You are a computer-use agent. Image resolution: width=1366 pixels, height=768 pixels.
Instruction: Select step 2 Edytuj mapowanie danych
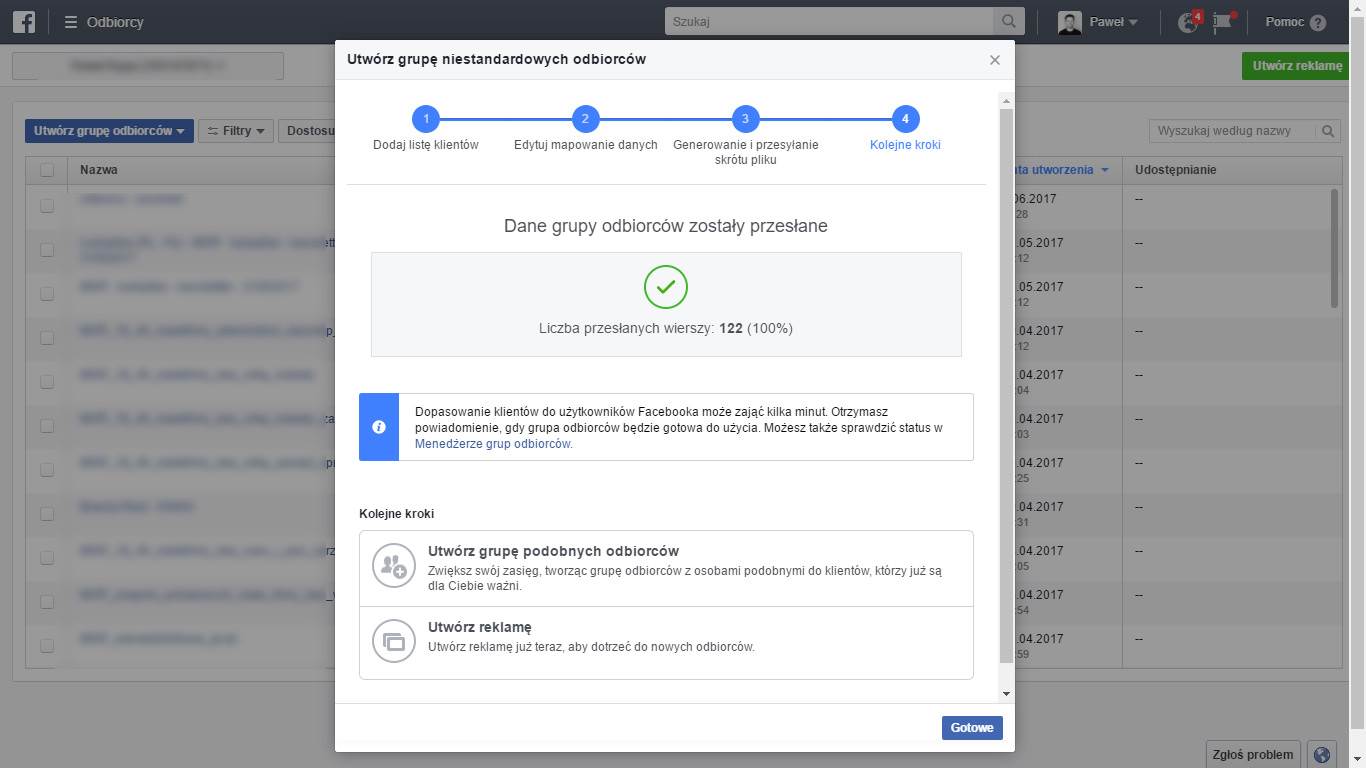(x=585, y=119)
